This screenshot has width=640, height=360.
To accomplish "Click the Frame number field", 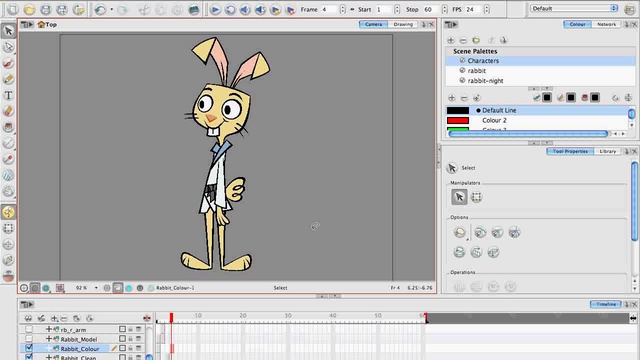I will pos(329,9).
